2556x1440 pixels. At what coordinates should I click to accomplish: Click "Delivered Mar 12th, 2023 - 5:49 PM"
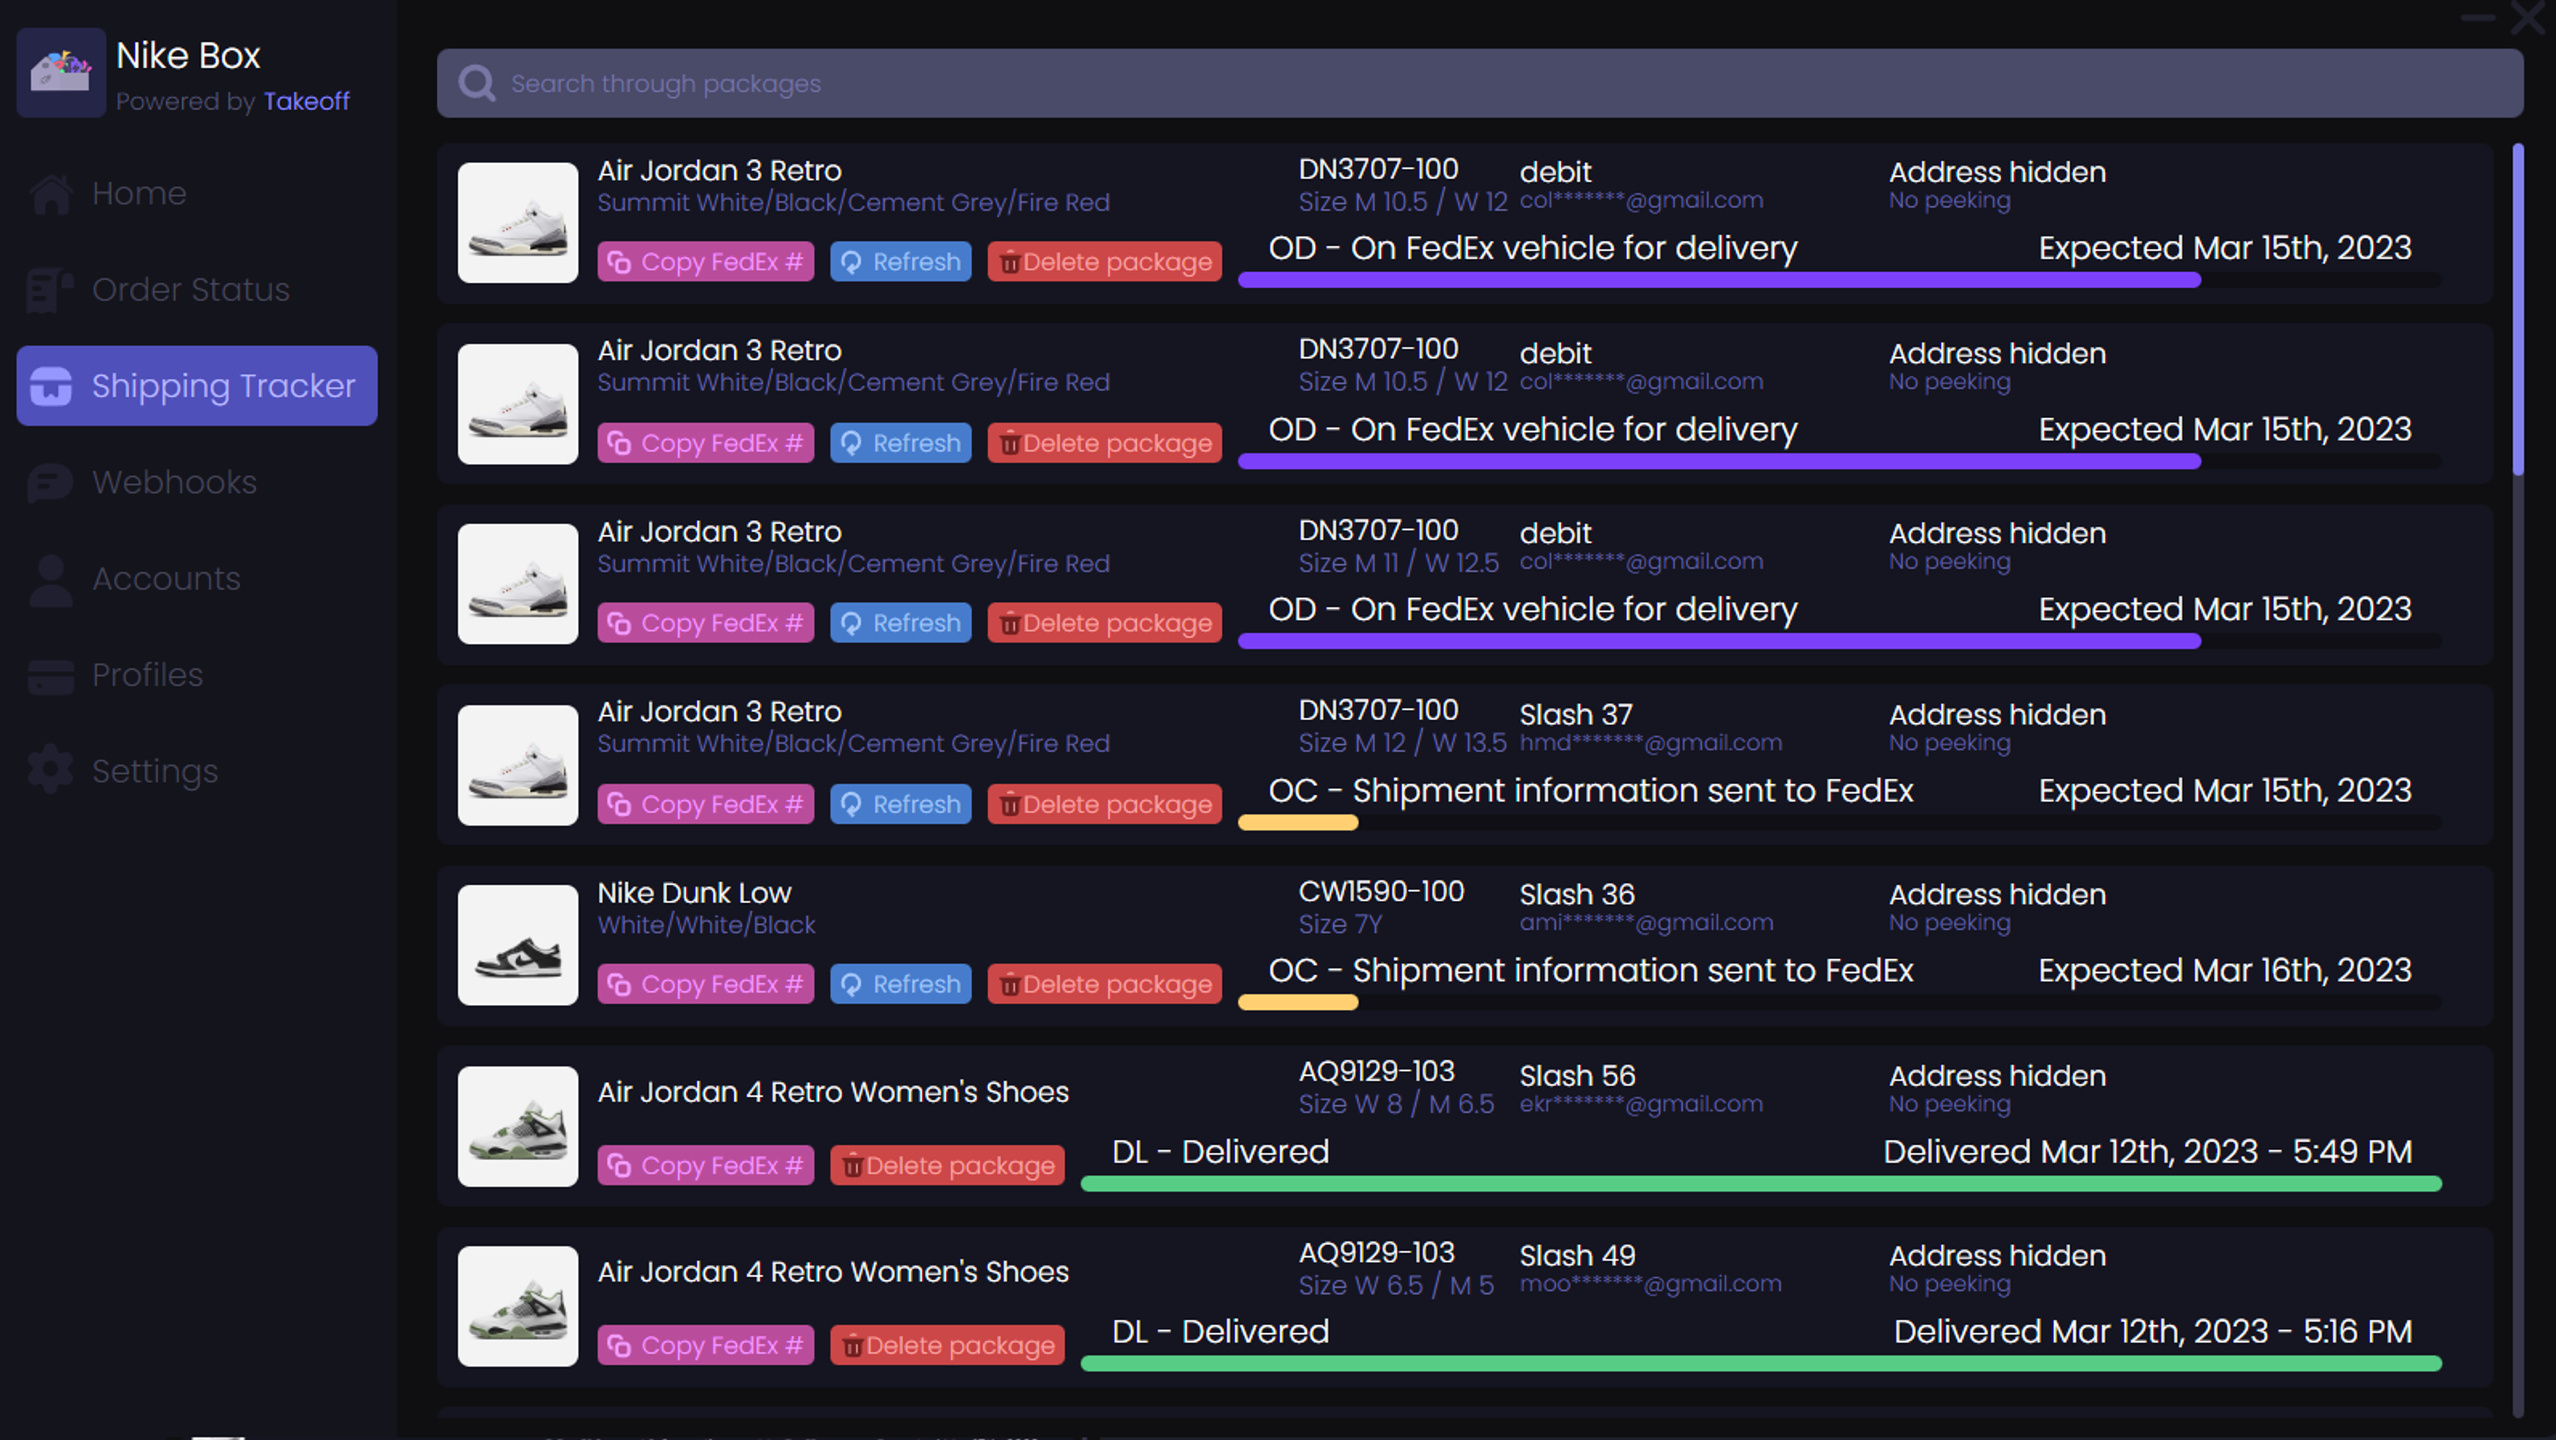(2148, 1152)
